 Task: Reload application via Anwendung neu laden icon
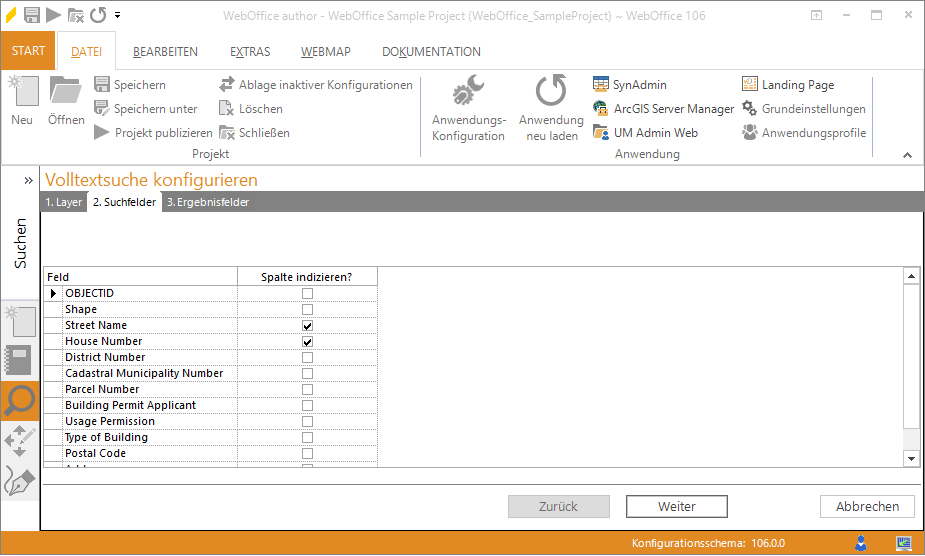coord(550,93)
